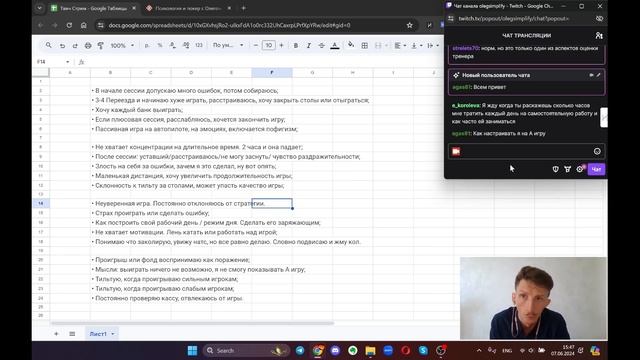Image resolution: width=640 pixels, height=360 pixels.
Task: Click the search magnifier in the Sheets toolbar
Action: click(x=49, y=45)
